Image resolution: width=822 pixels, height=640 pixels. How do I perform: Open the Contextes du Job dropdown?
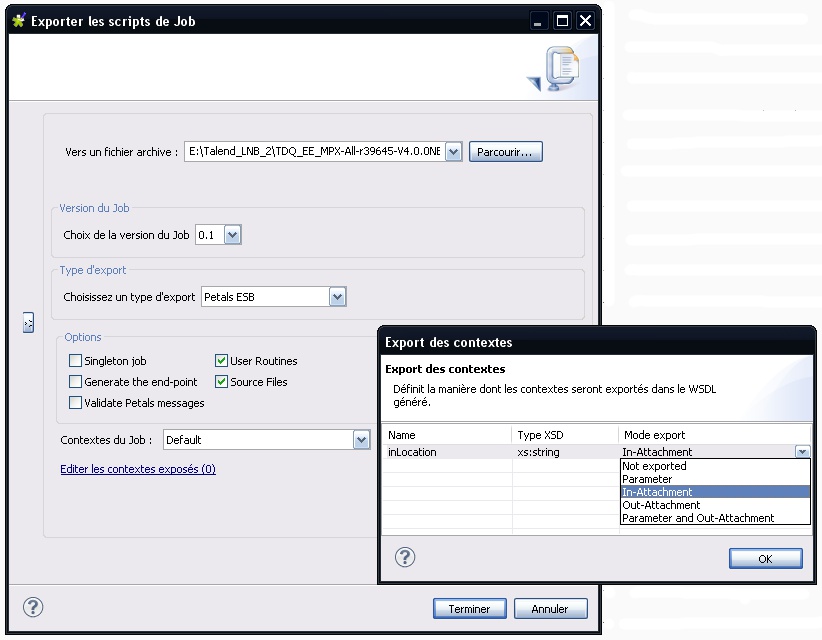coord(361,439)
